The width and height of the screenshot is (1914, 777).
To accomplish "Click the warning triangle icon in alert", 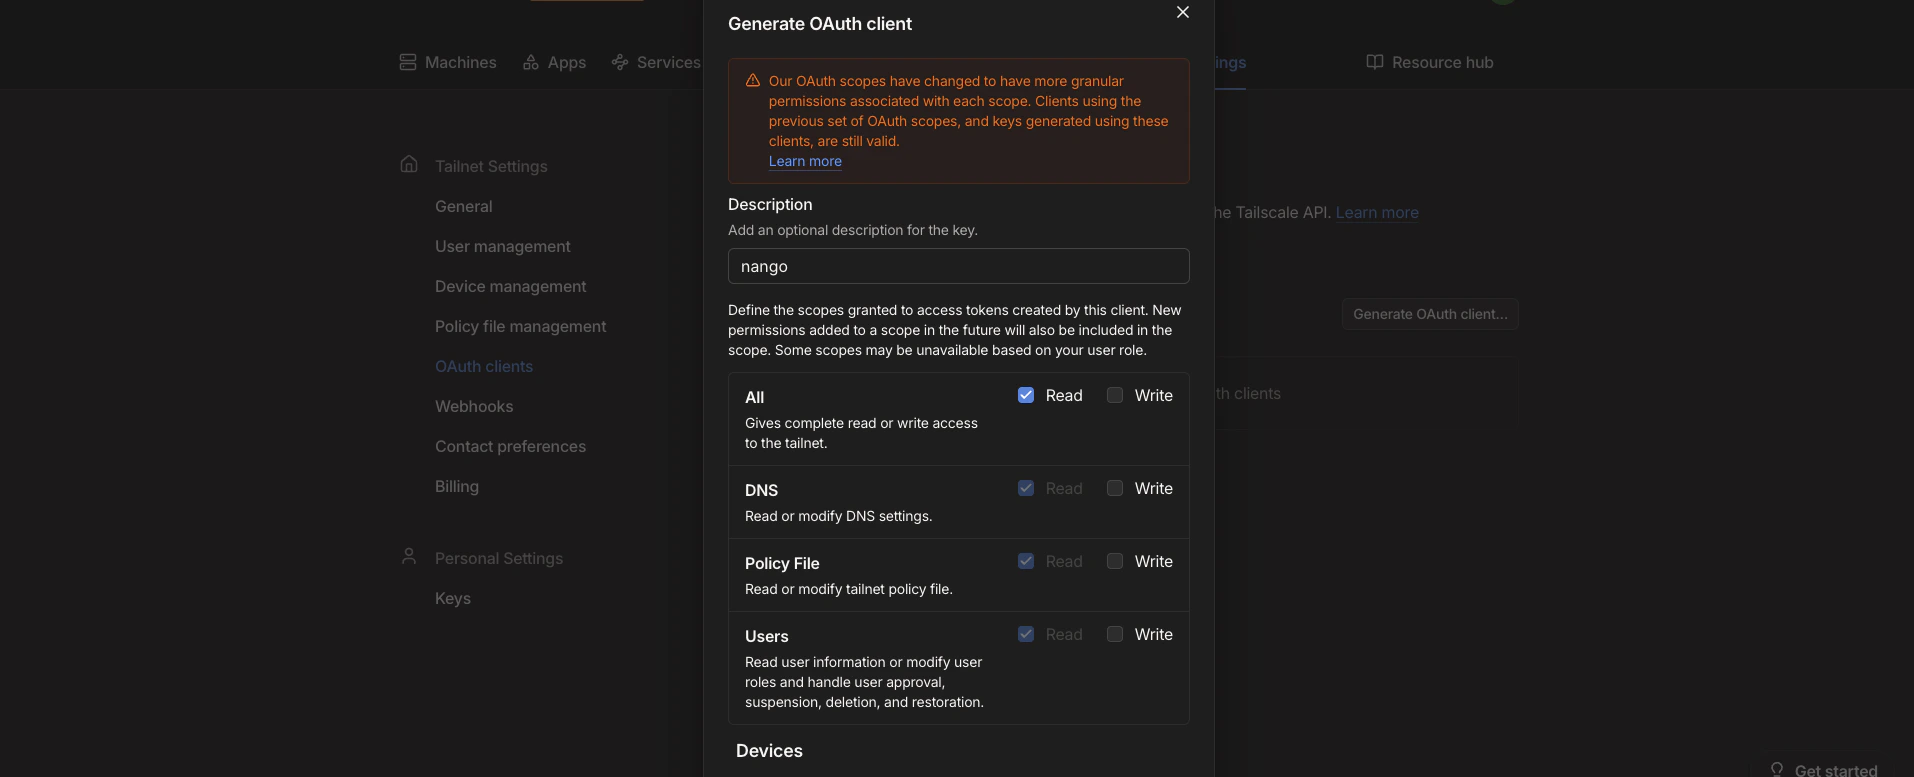I will [x=753, y=81].
